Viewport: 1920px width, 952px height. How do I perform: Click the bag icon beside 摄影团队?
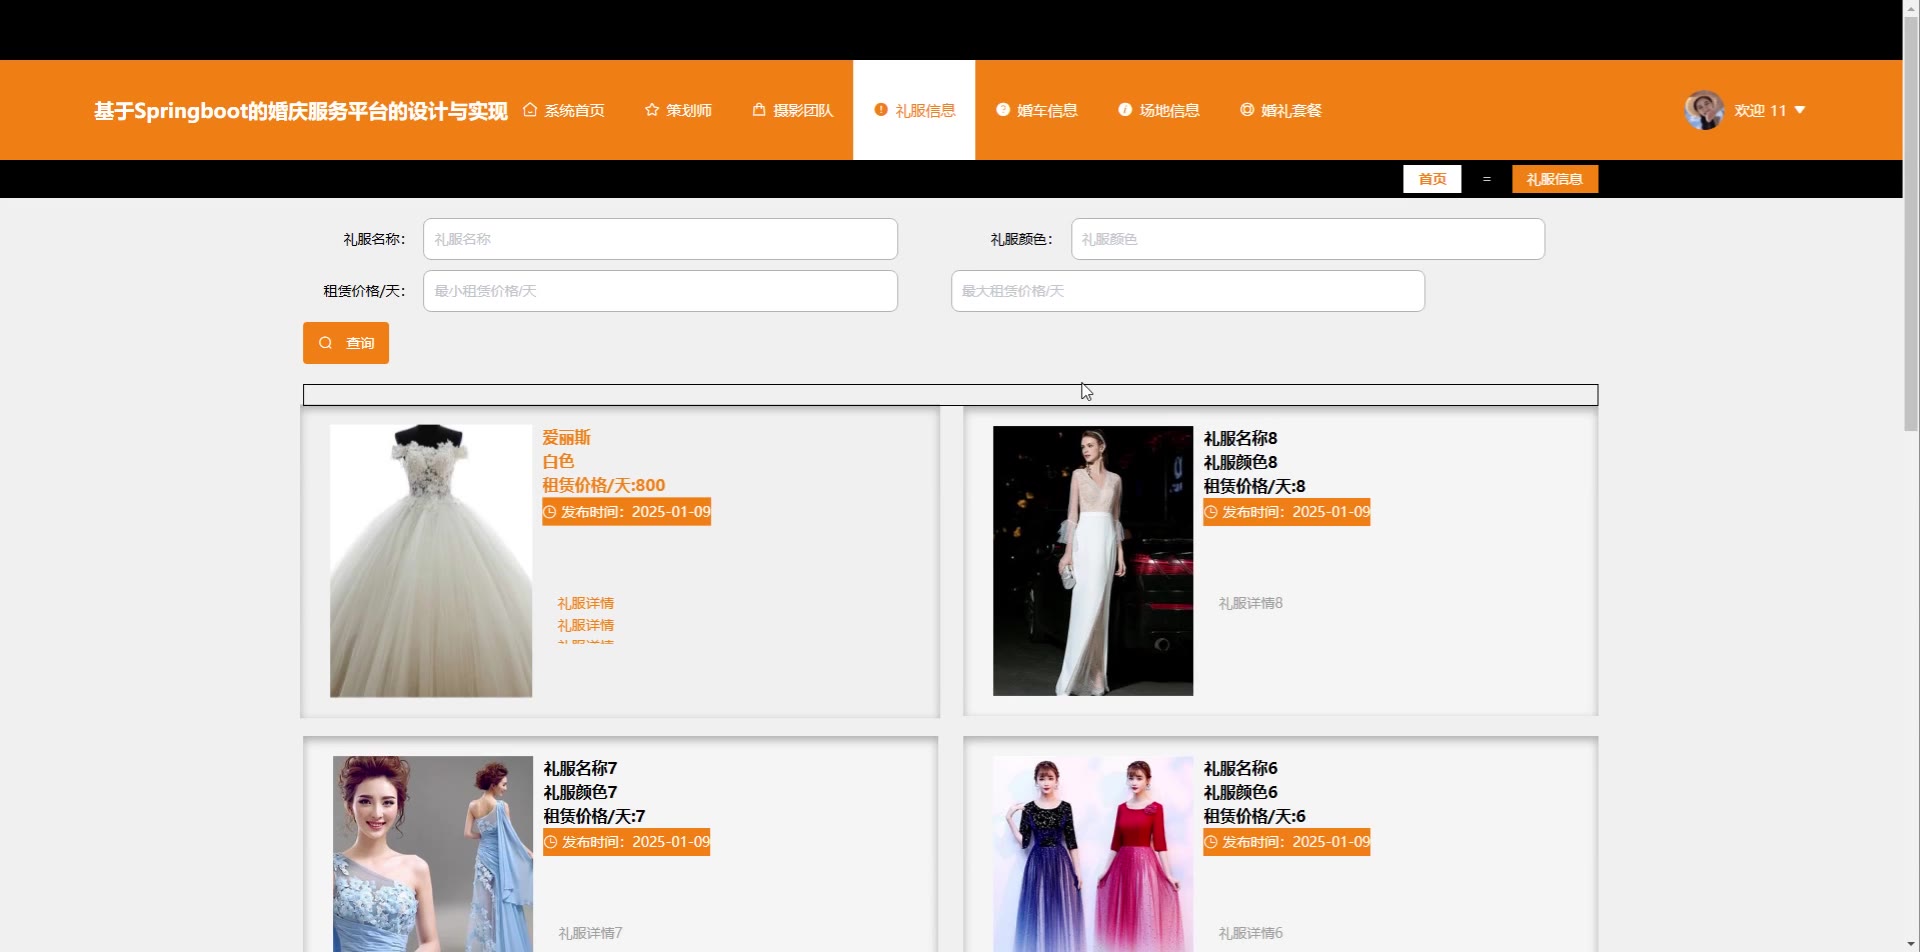pos(759,110)
